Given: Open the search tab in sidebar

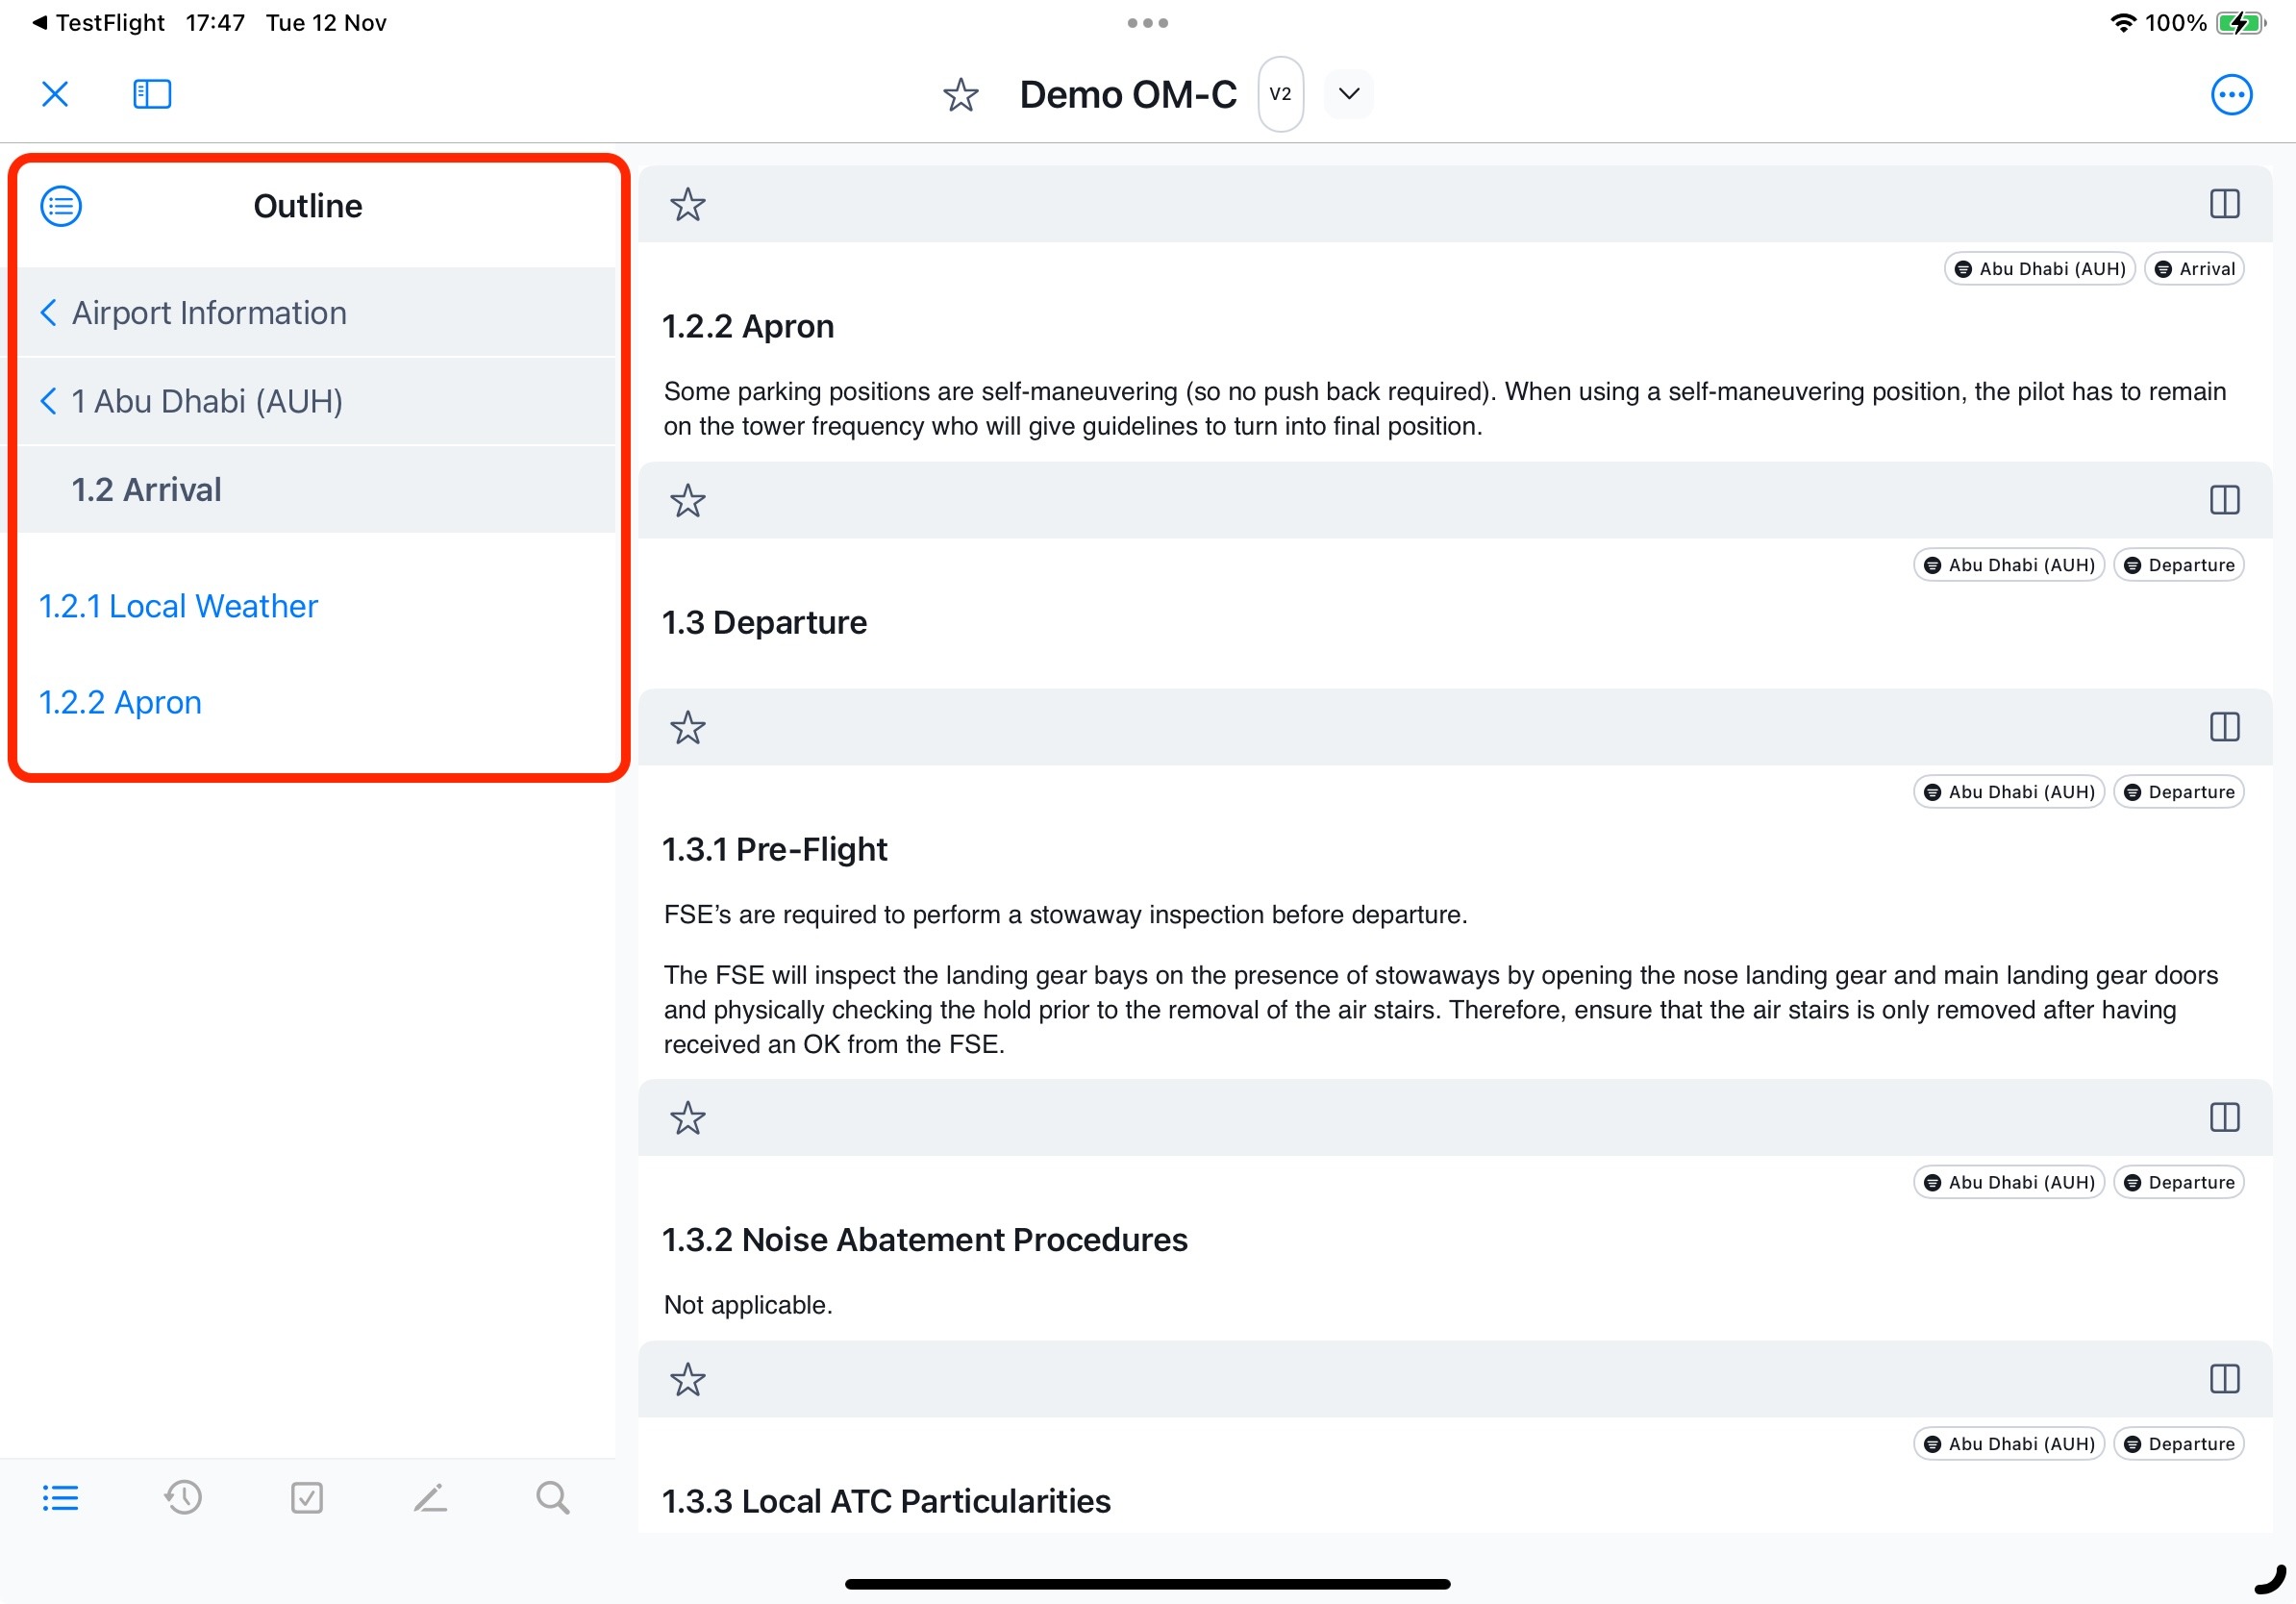Looking at the screenshot, I should click(552, 1497).
